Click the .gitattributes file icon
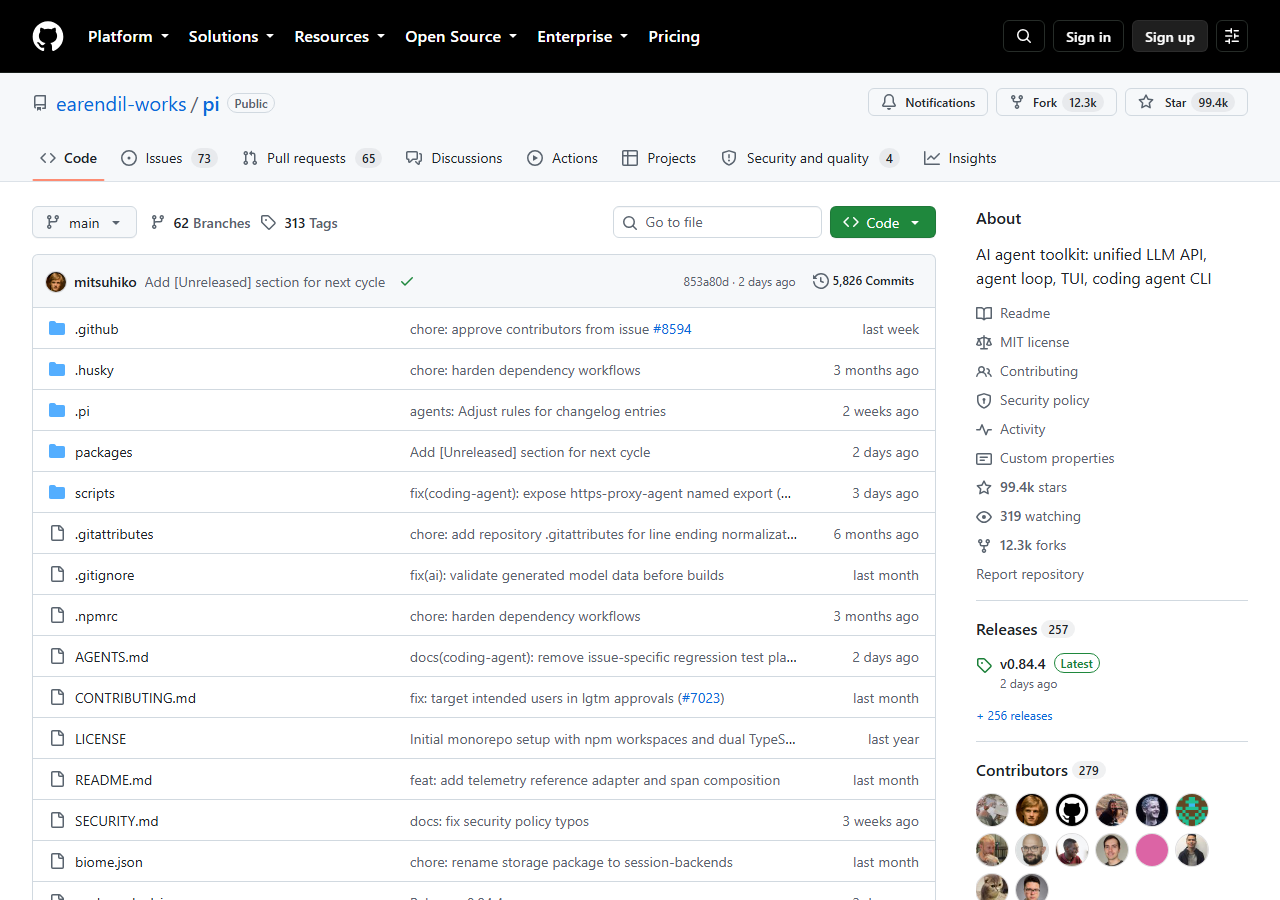This screenshot has width=1280, height=900. 57,534
